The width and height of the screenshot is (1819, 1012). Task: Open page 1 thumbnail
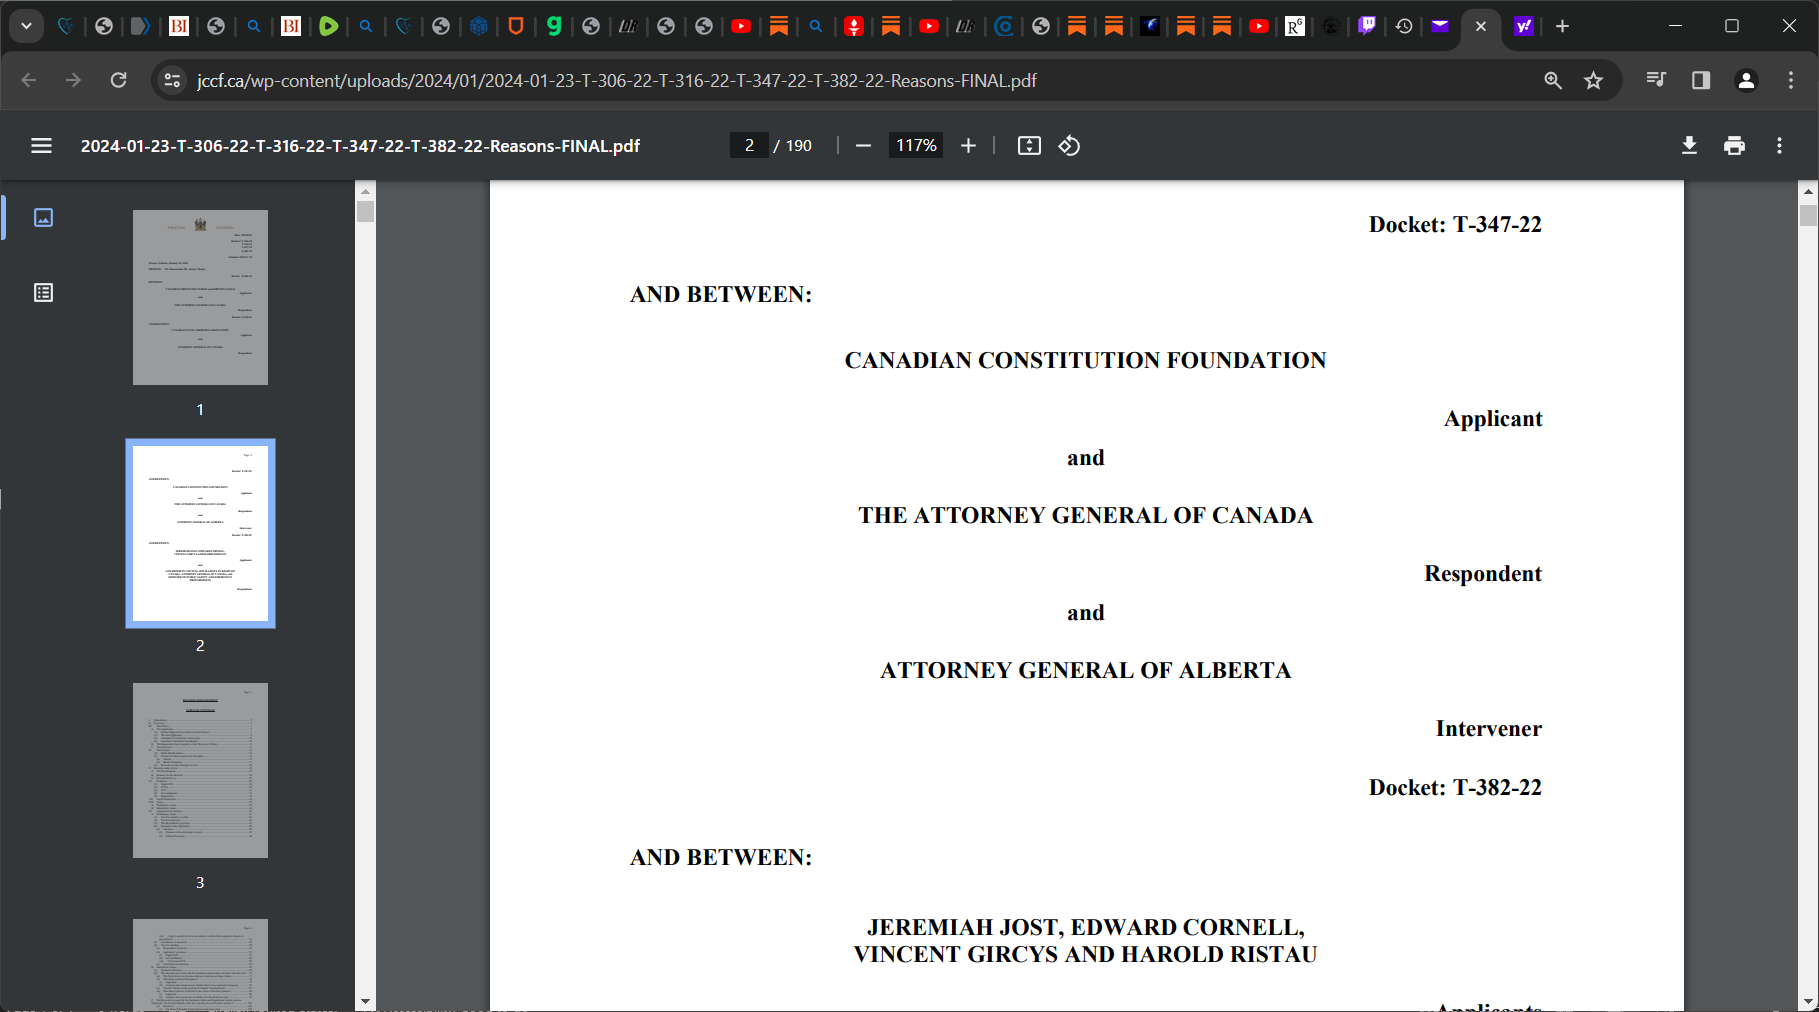pyautogui.click(x=200, y=297)
